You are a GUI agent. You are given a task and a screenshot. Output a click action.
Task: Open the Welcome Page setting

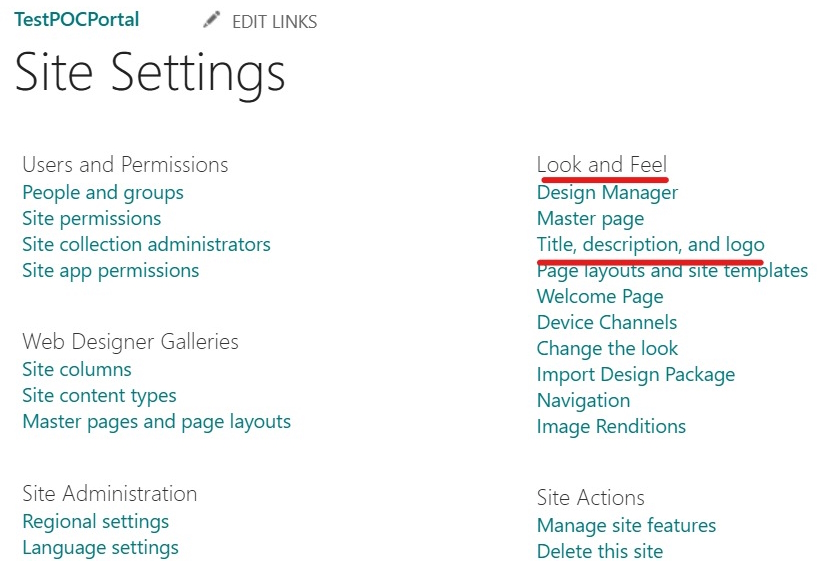tap(600, 296)
